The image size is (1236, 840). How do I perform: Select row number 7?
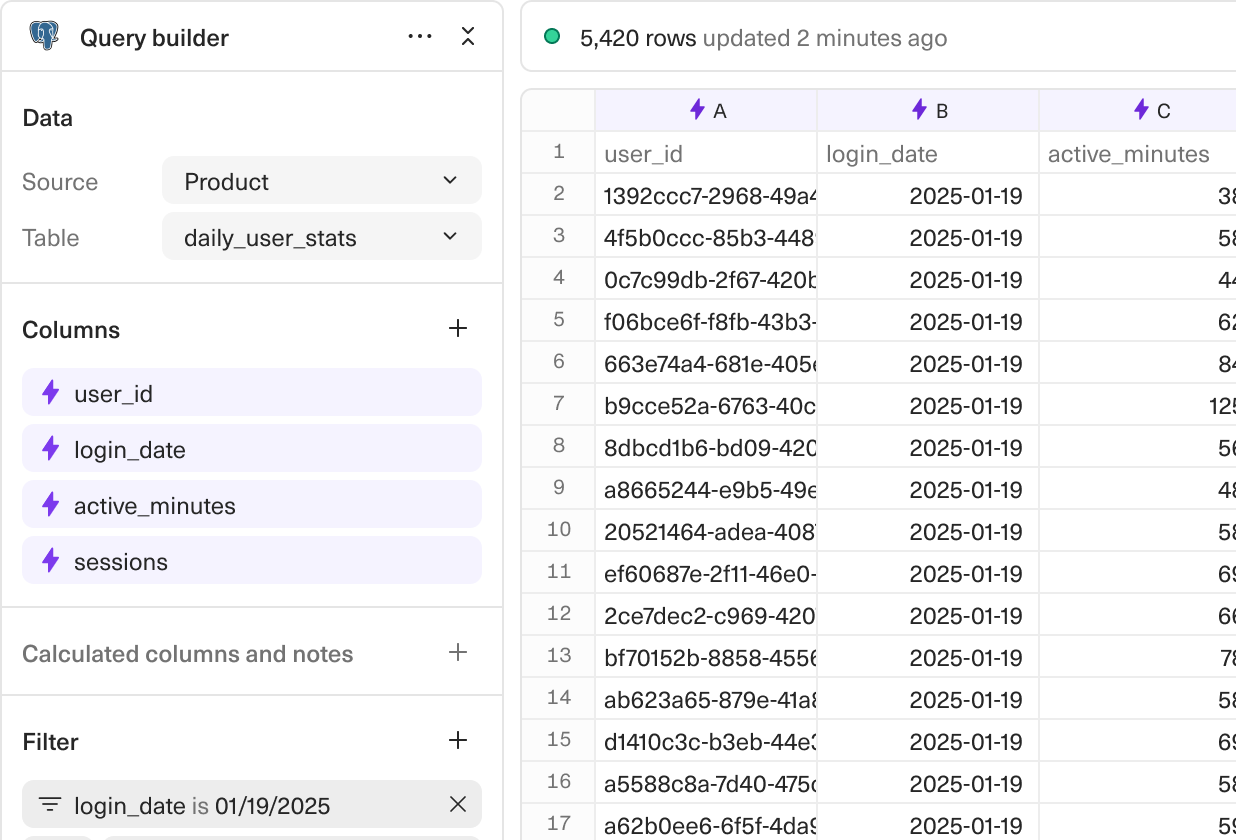click(559, 404)
